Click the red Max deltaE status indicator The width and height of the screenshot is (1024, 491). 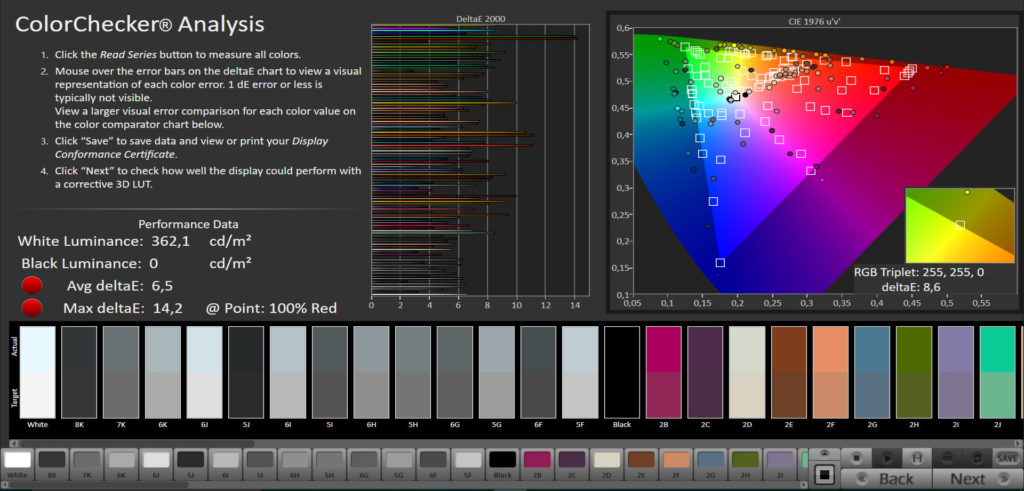point(31,308)
